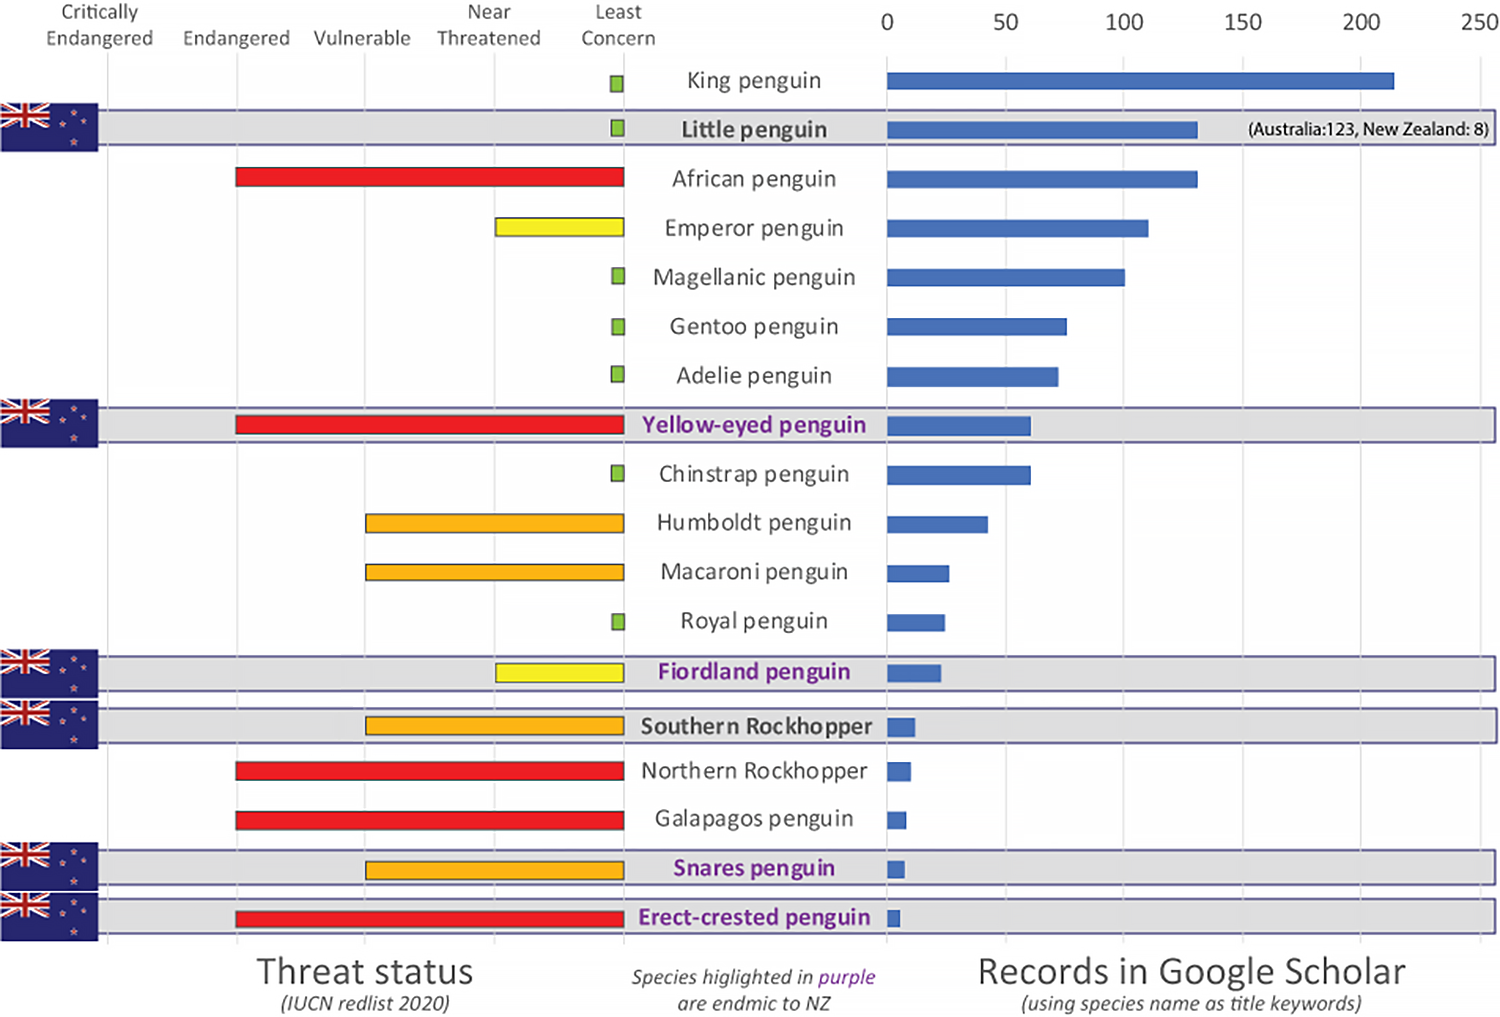
Task: Click the blue records bar for Gentoo penguin
Action: point(977,327)
